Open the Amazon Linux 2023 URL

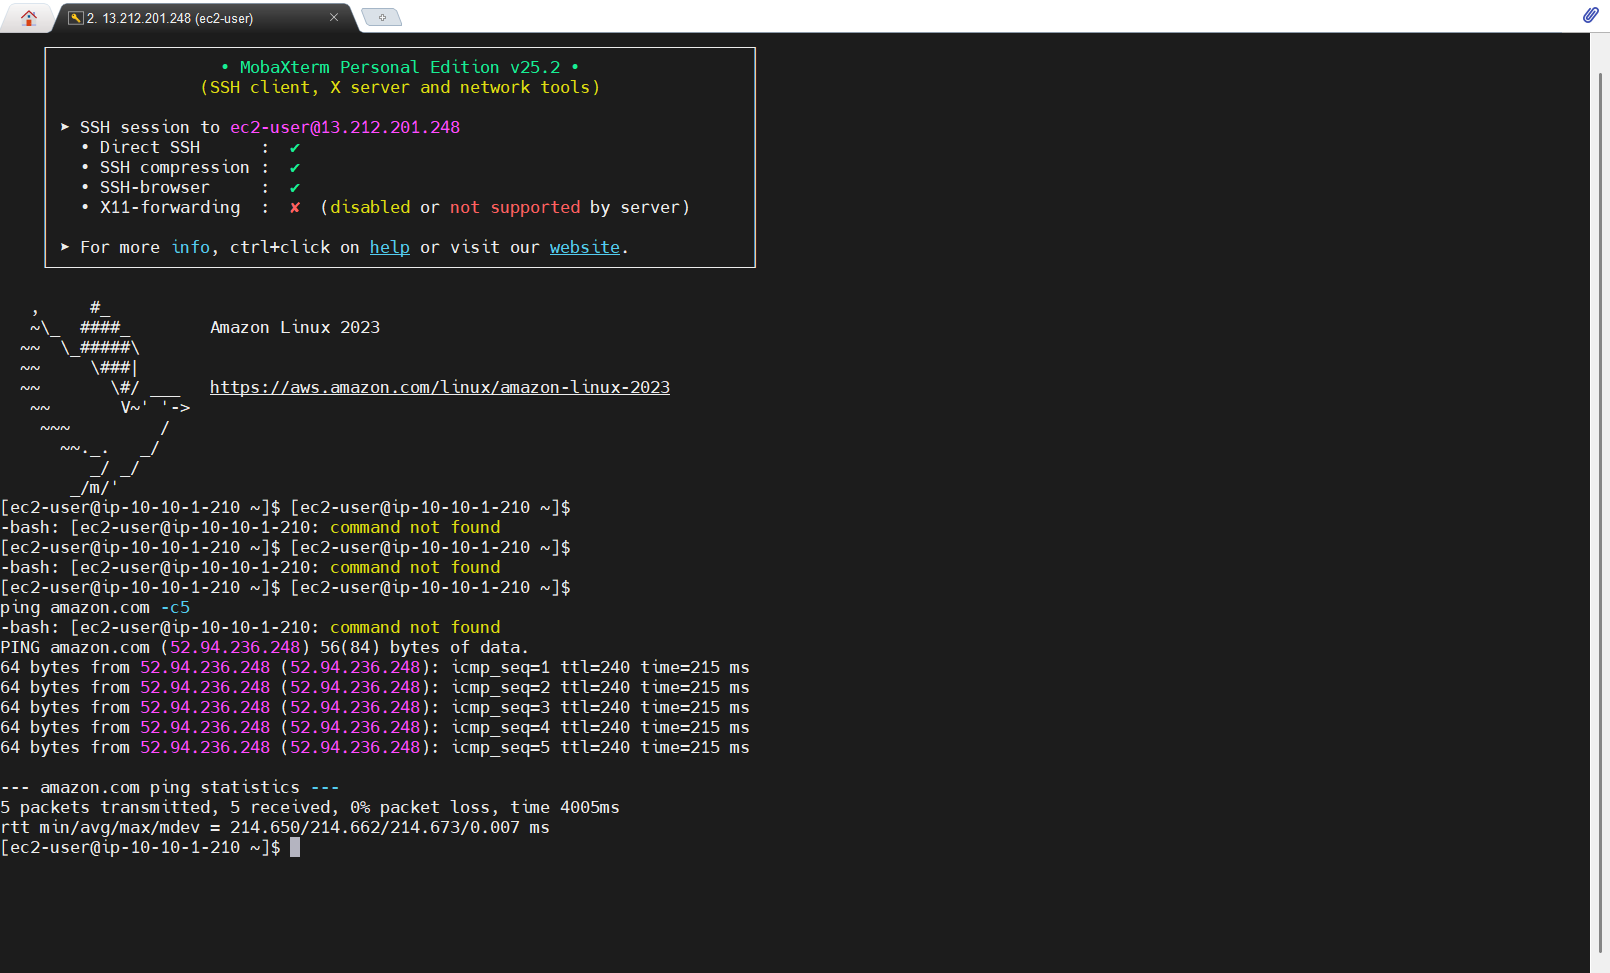click(440, 387)
